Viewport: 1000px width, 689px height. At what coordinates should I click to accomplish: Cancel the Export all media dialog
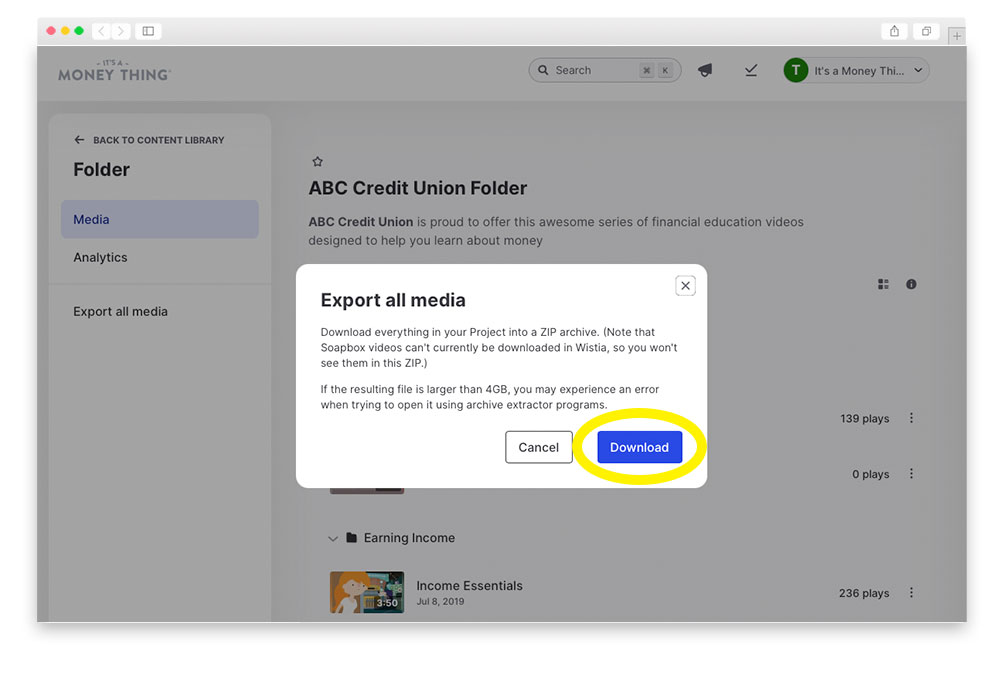(x=538, y=447)
